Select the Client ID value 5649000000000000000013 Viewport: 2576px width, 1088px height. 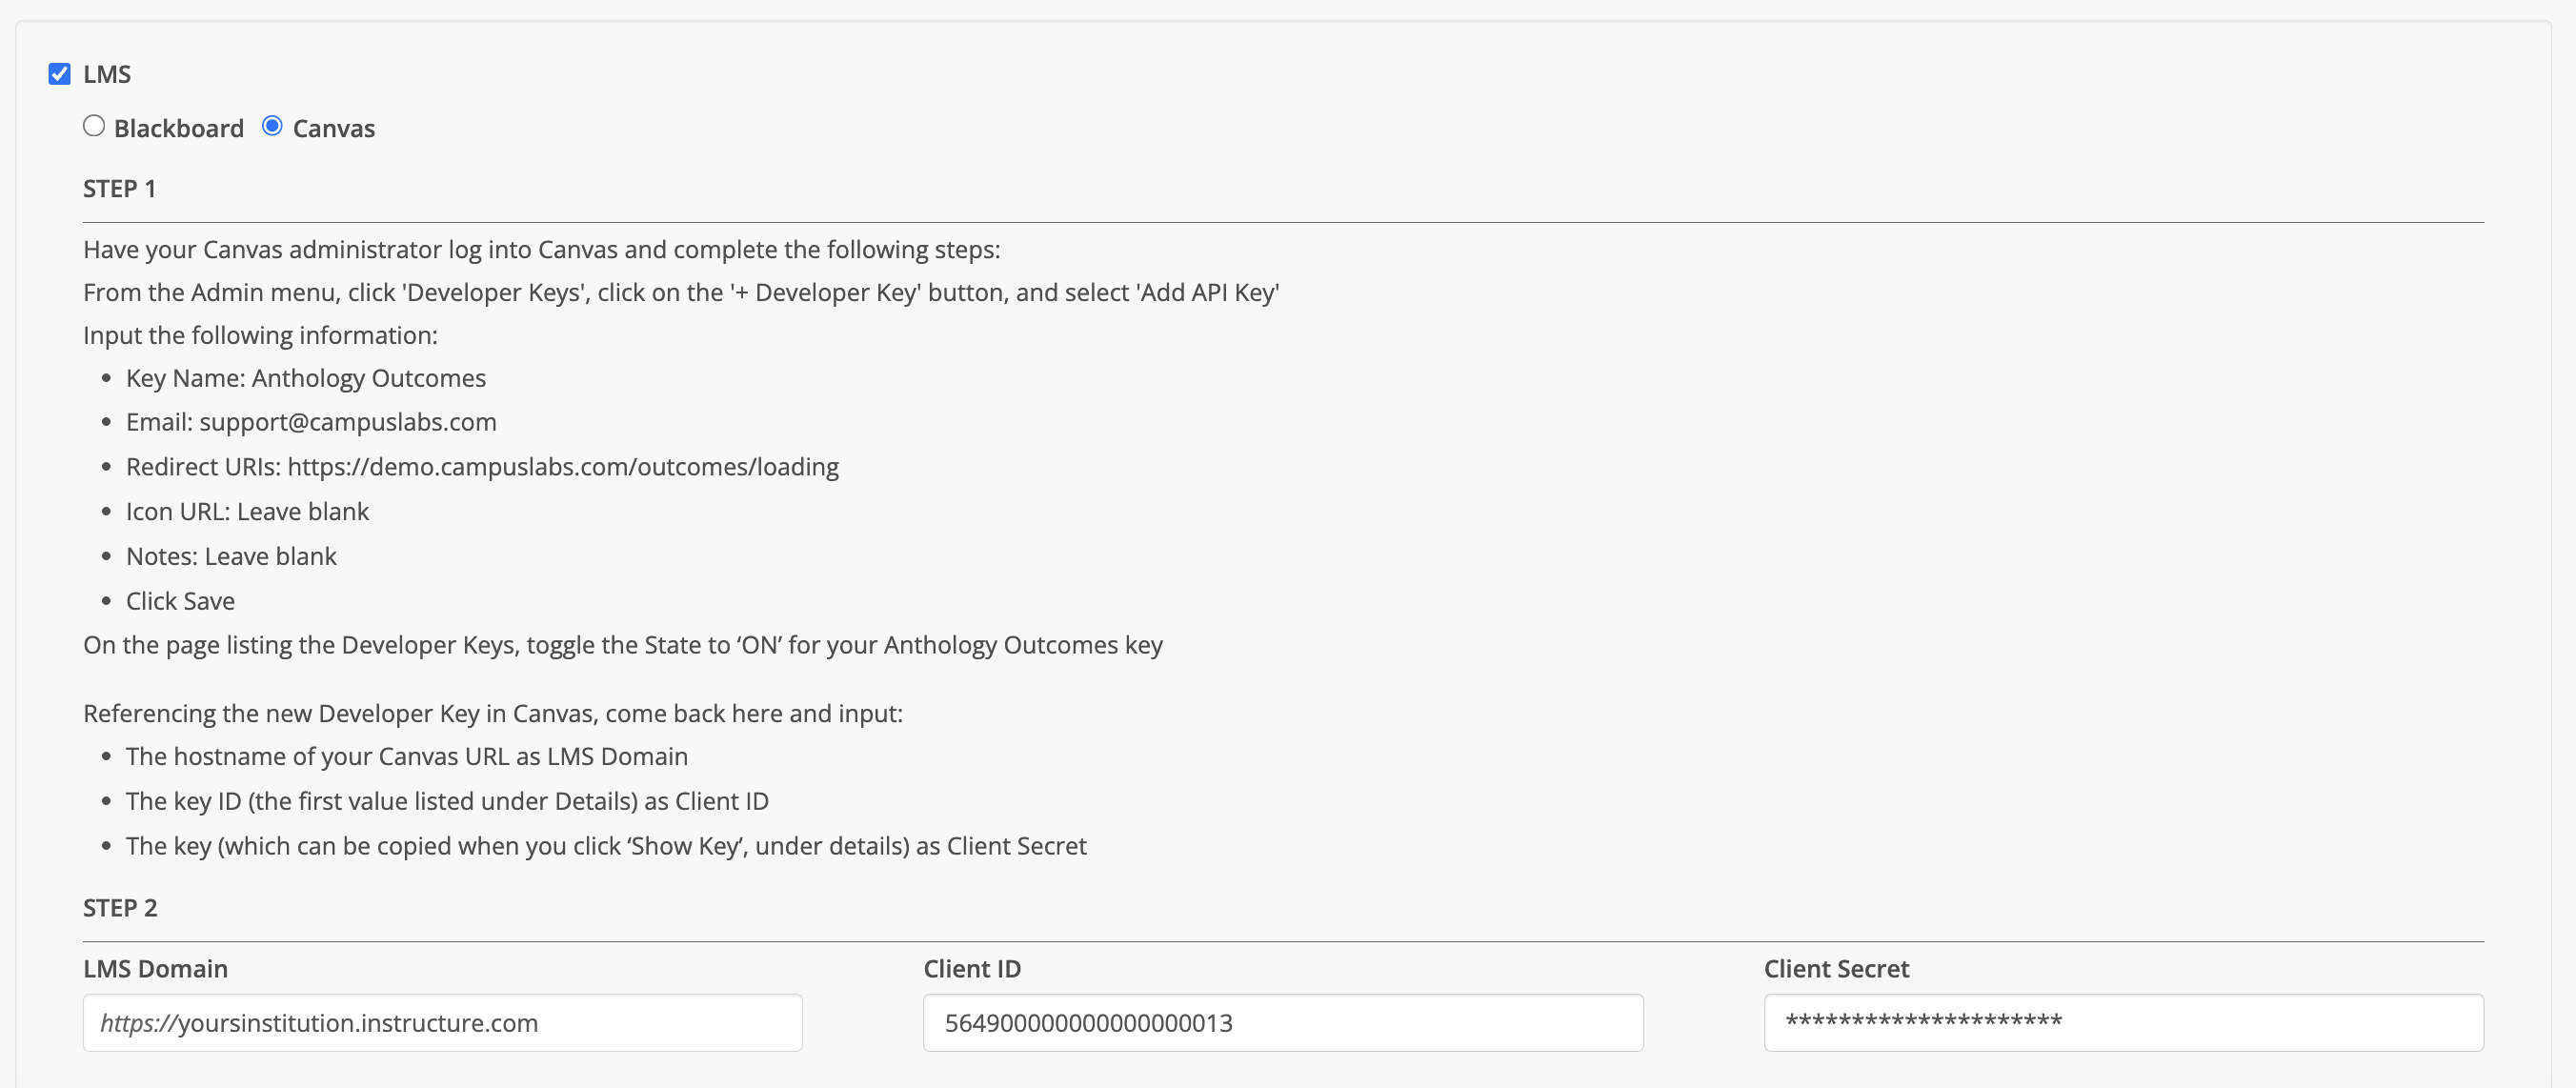(1087, 1022)
